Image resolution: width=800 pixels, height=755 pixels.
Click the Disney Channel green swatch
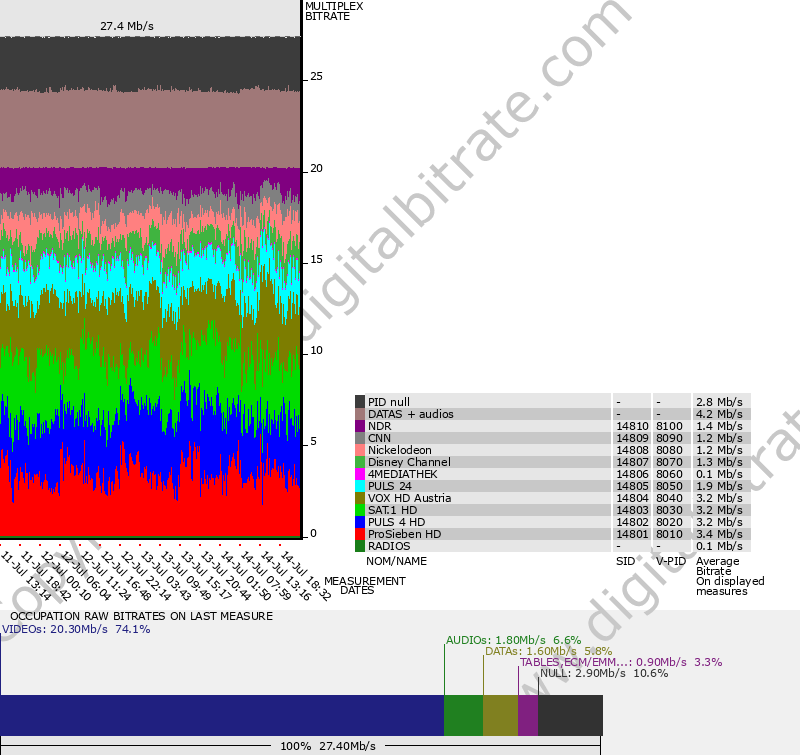(x=360, y=462)
